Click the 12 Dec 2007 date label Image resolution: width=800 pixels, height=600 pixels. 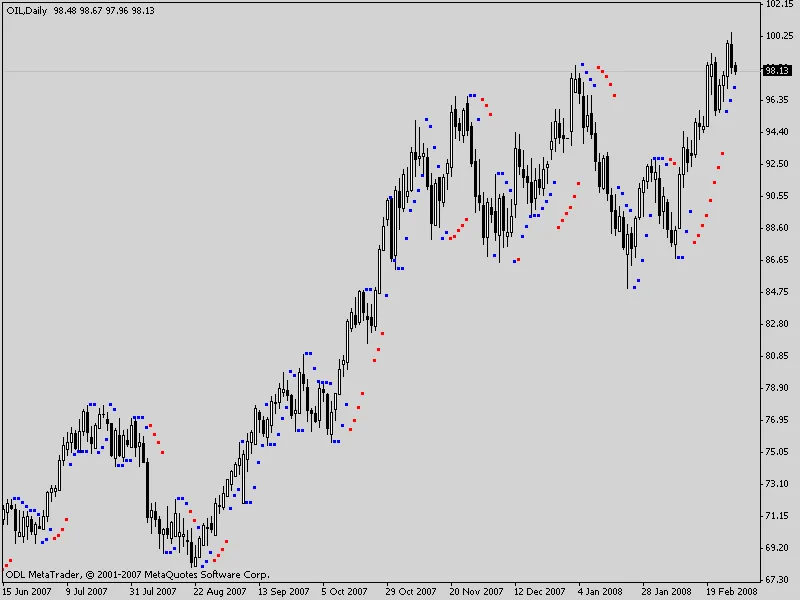[x=542, y=591]
